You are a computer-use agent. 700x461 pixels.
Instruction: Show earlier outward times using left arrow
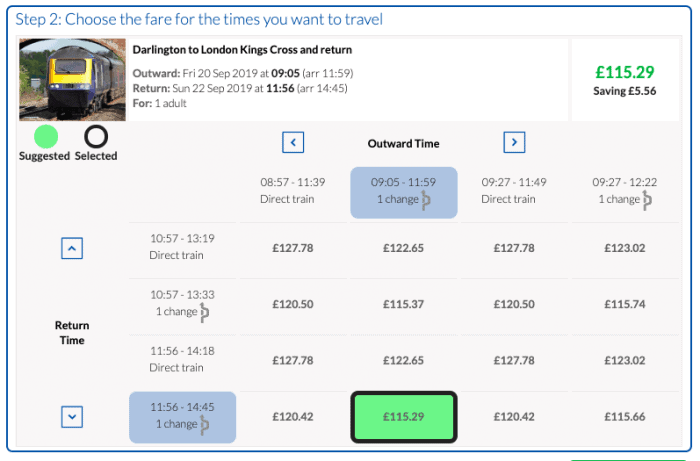pyautogui.click(x=293, y=143)
